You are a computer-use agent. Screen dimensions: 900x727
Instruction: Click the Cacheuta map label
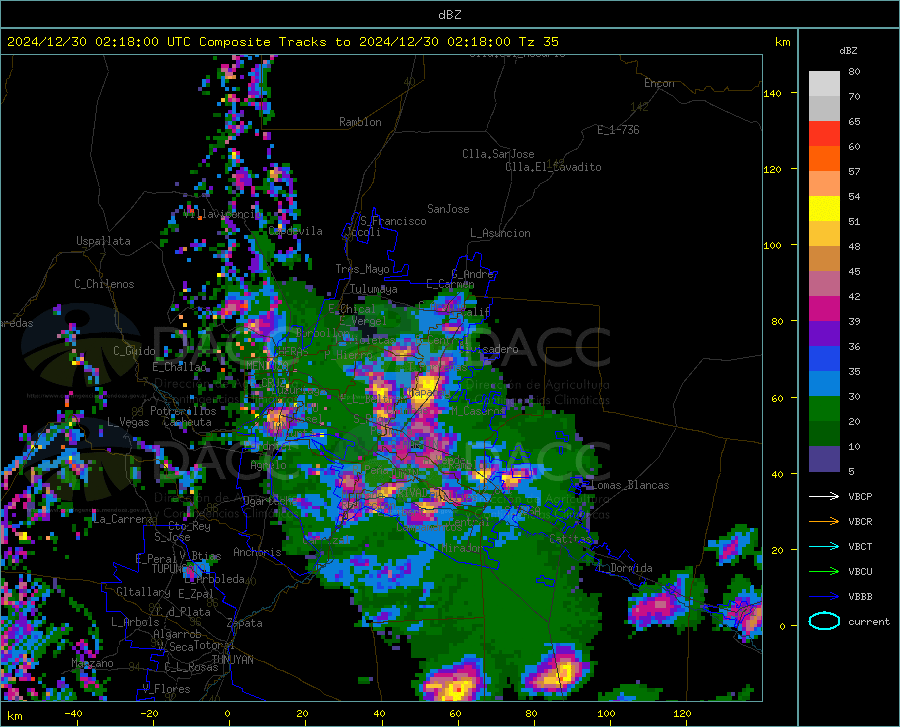187,422
